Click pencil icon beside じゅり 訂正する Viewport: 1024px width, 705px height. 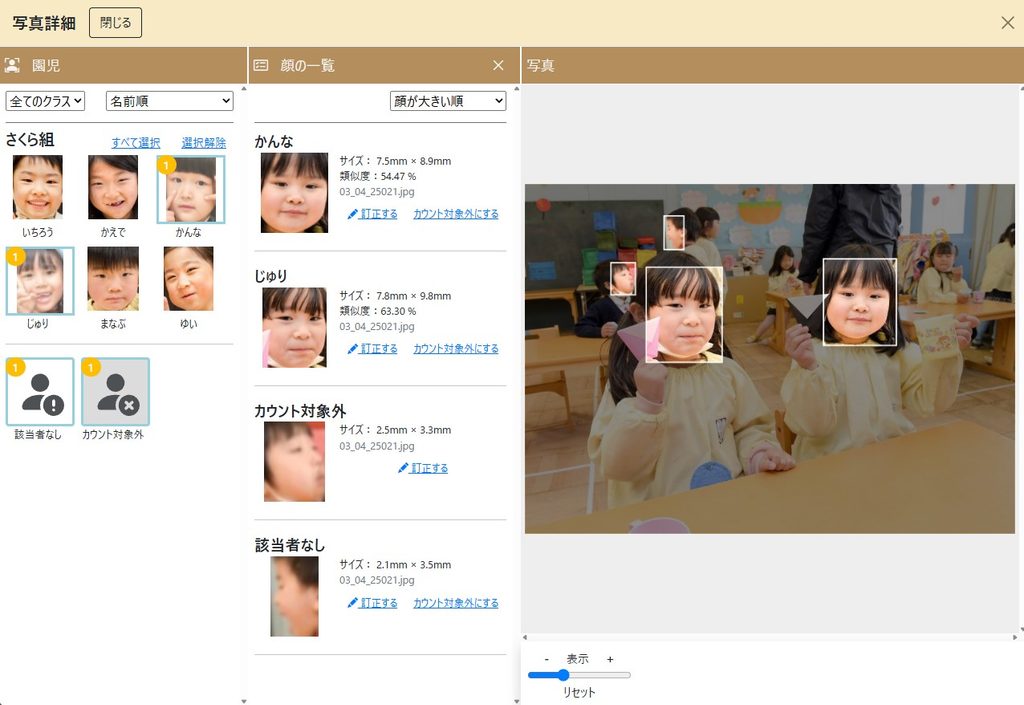[353, 349]
